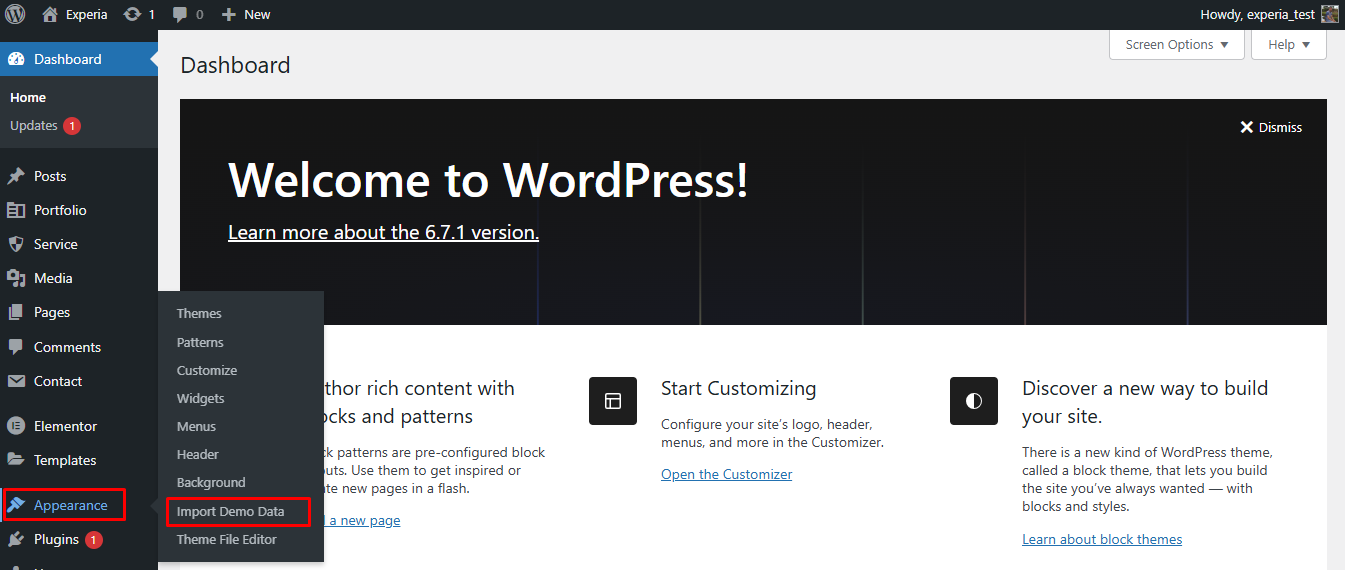Viewport: 1345px width, 570px height.
Task: Select Customize in Appearance submenu
Action: pos(207,370)
